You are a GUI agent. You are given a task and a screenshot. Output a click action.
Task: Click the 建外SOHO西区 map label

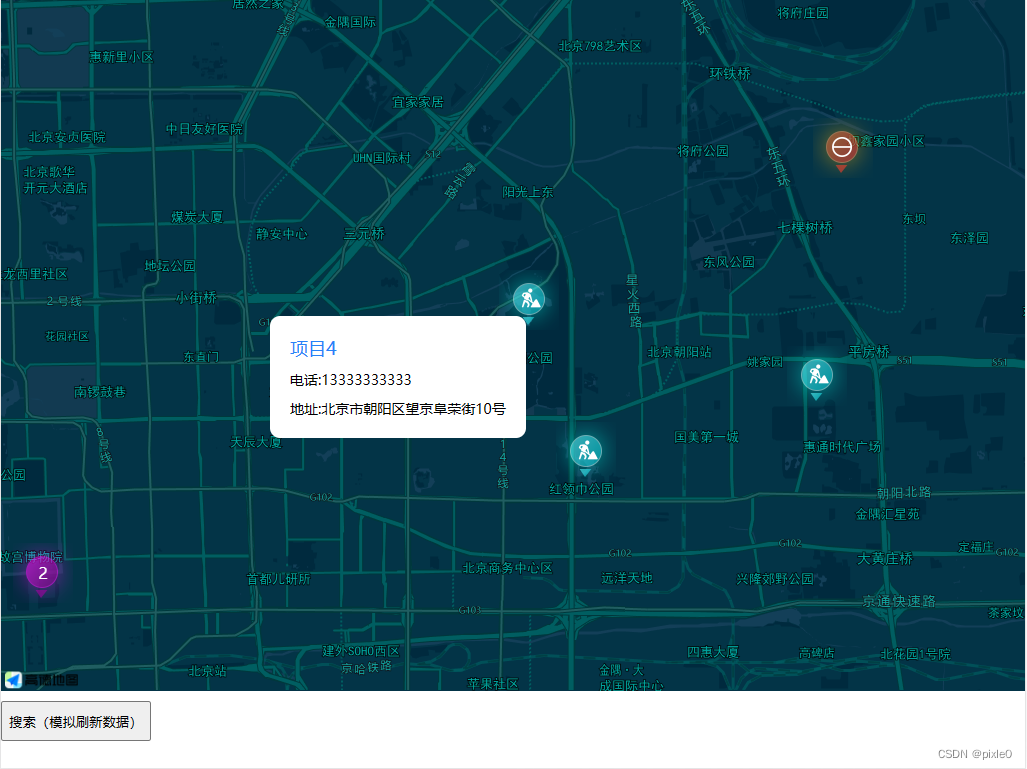tap(360, 651)
